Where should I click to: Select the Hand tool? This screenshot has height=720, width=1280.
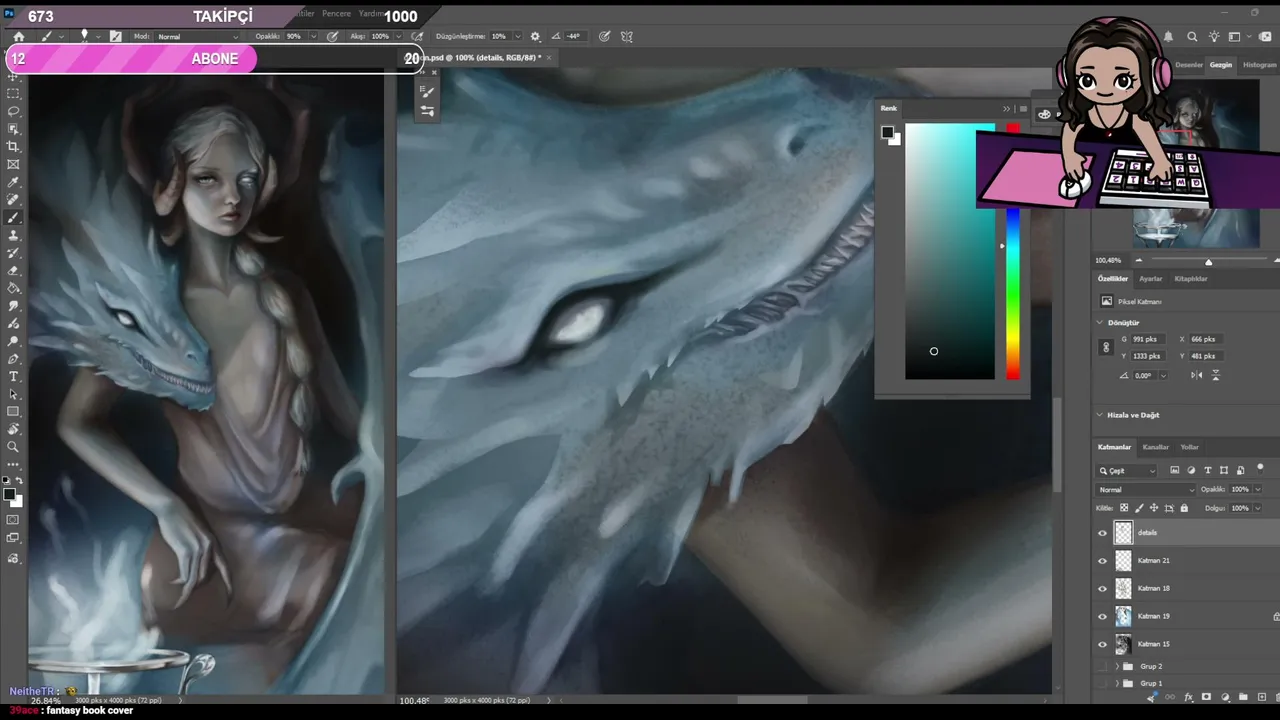13,430
